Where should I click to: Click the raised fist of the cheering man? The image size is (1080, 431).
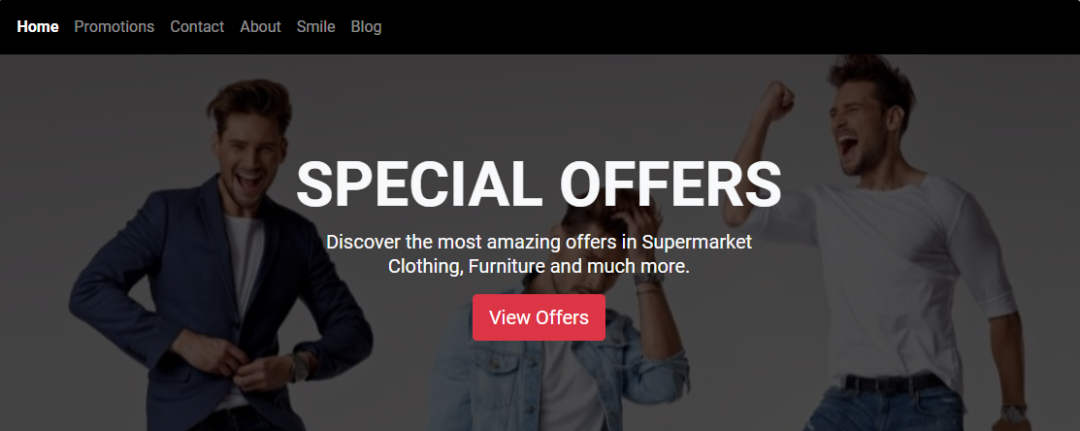point(777,101)
